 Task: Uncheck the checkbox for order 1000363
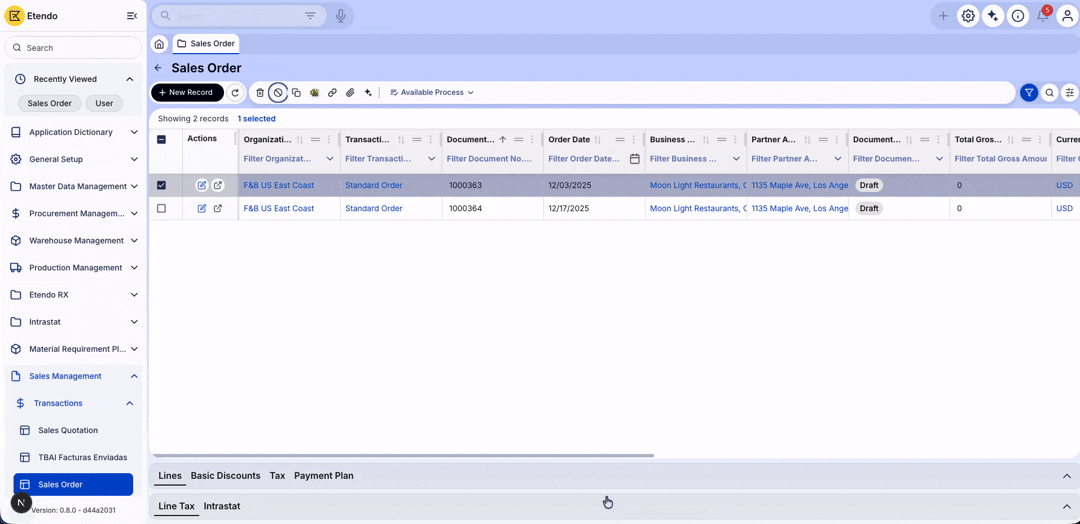click(161, 185)
